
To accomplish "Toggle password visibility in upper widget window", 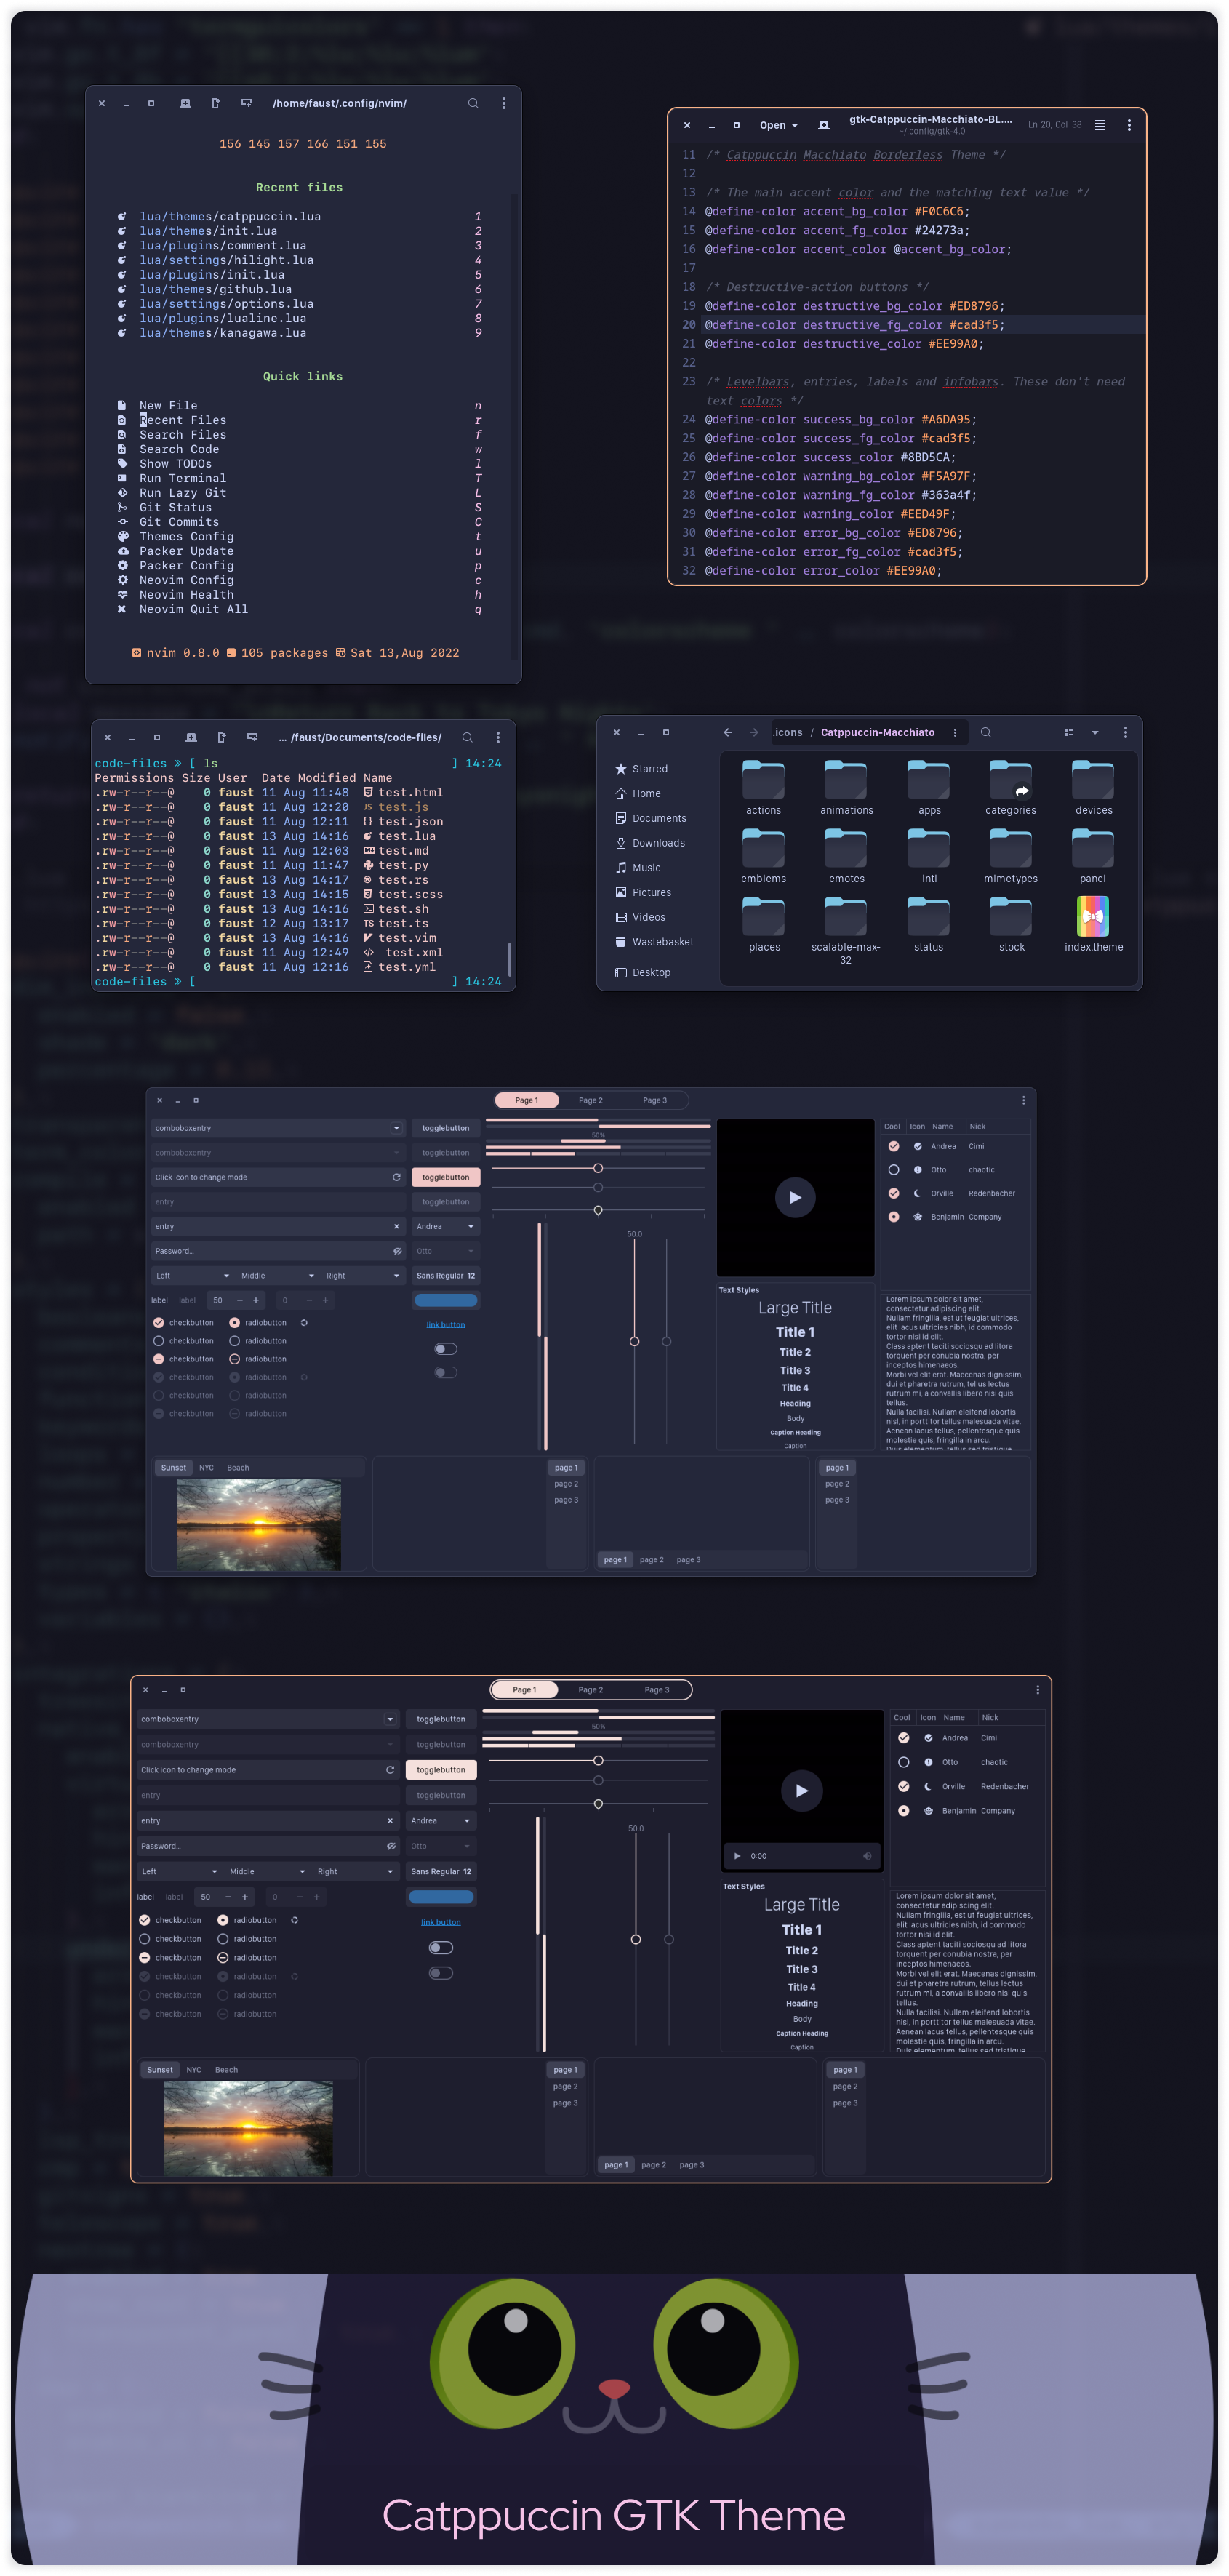I will pos(397,1251).
